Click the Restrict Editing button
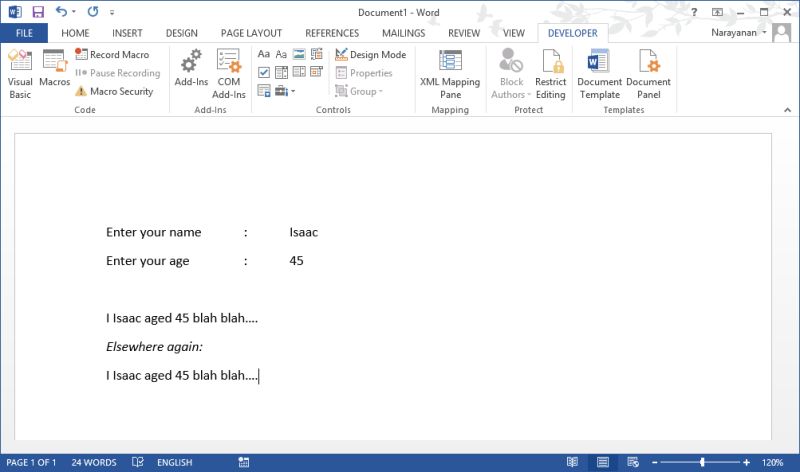 coord(551,74)
